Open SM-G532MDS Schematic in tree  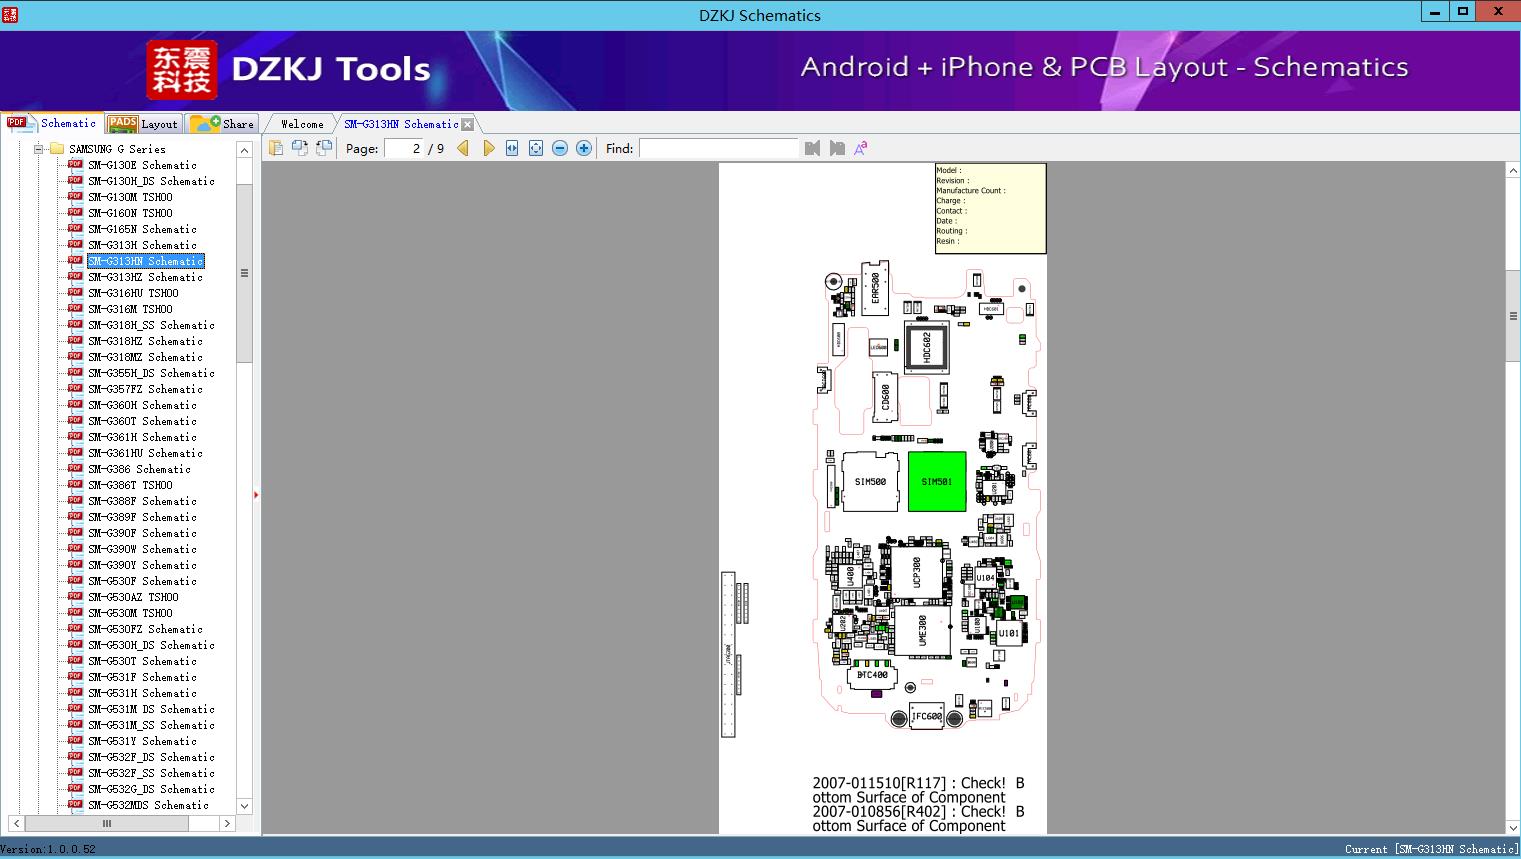coord(148,805)
